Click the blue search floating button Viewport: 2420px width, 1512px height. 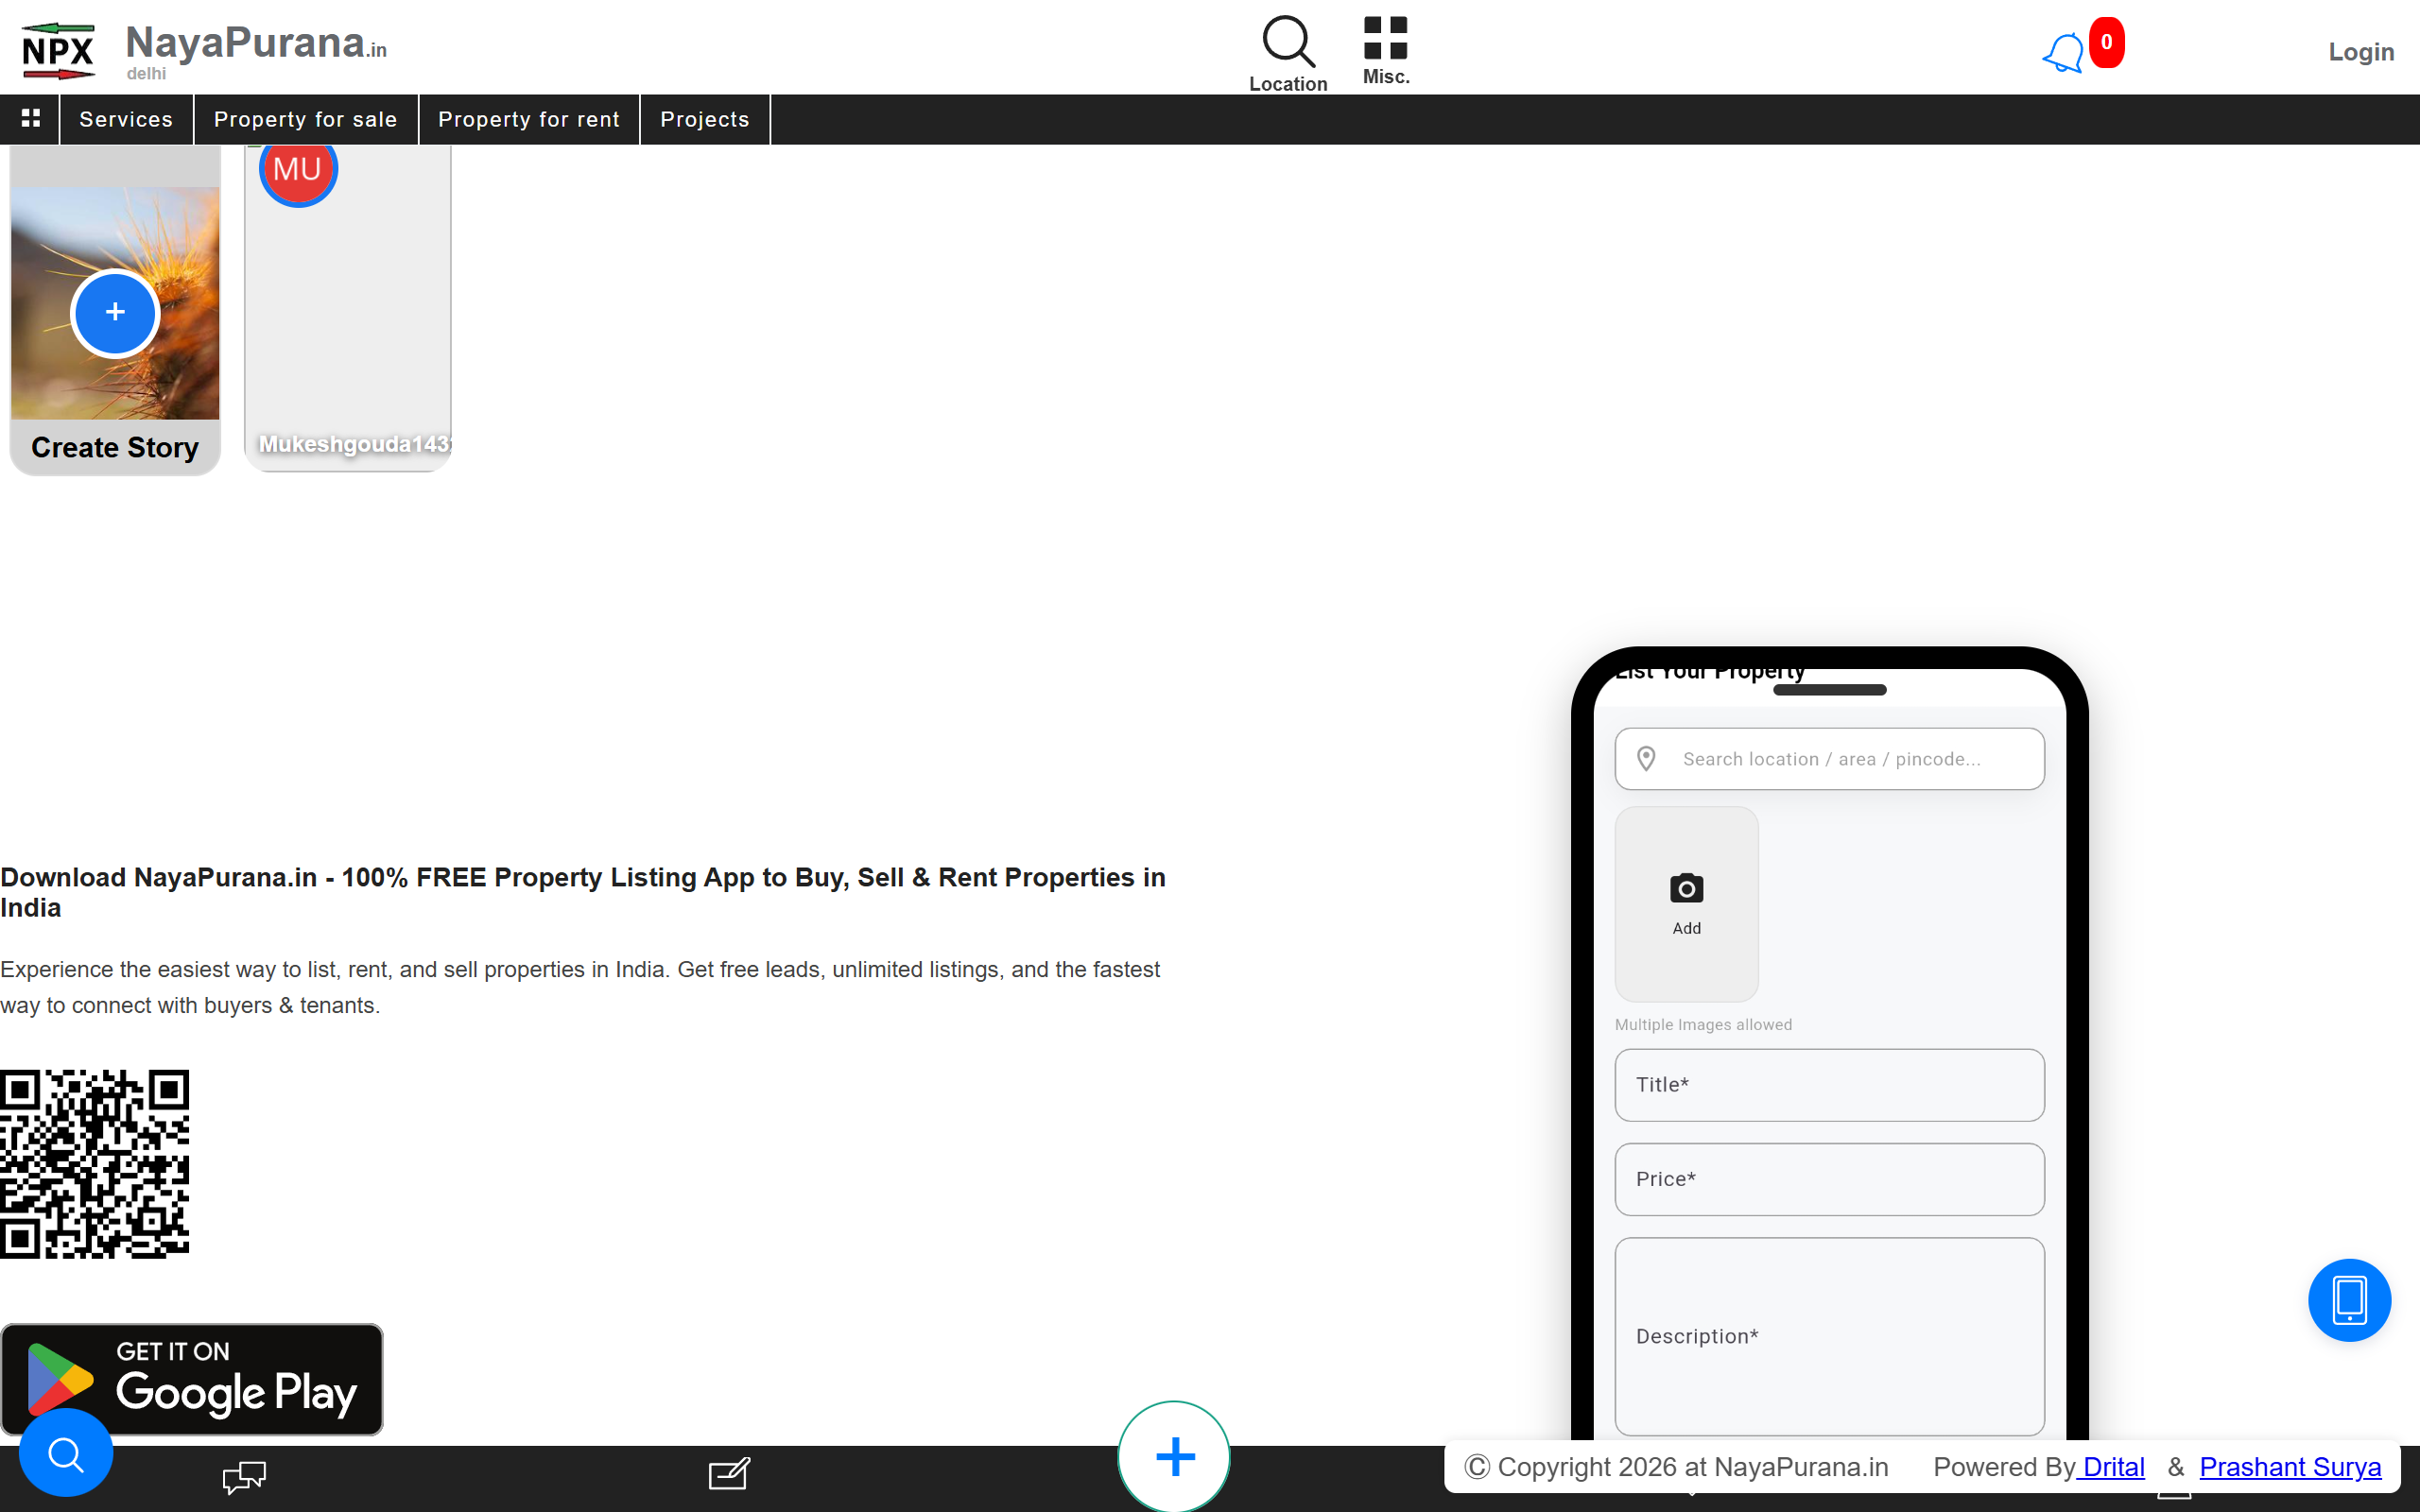pyautogui.click(x=66, y=1453)
